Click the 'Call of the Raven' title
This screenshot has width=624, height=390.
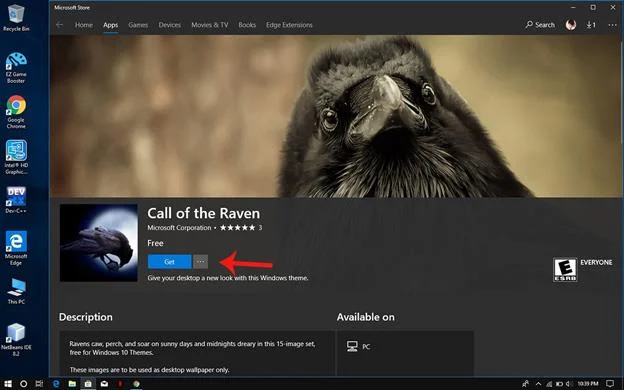point(203,213)
